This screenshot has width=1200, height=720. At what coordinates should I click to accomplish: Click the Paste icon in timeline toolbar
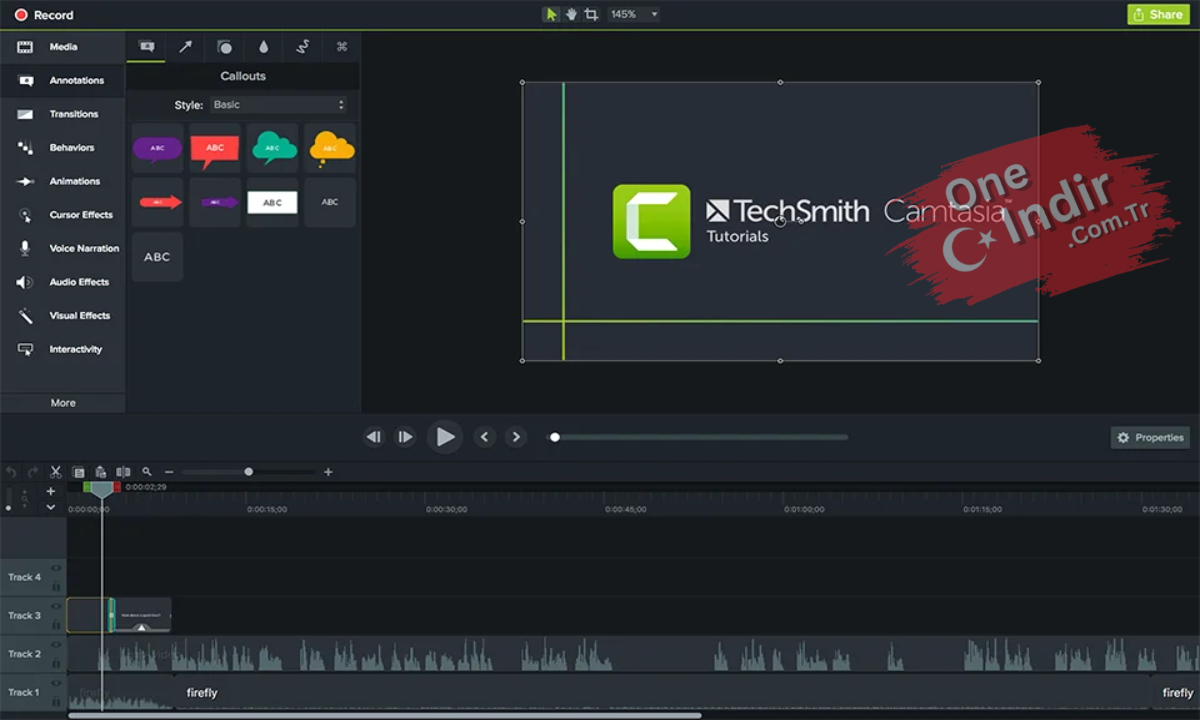point(101,472)
